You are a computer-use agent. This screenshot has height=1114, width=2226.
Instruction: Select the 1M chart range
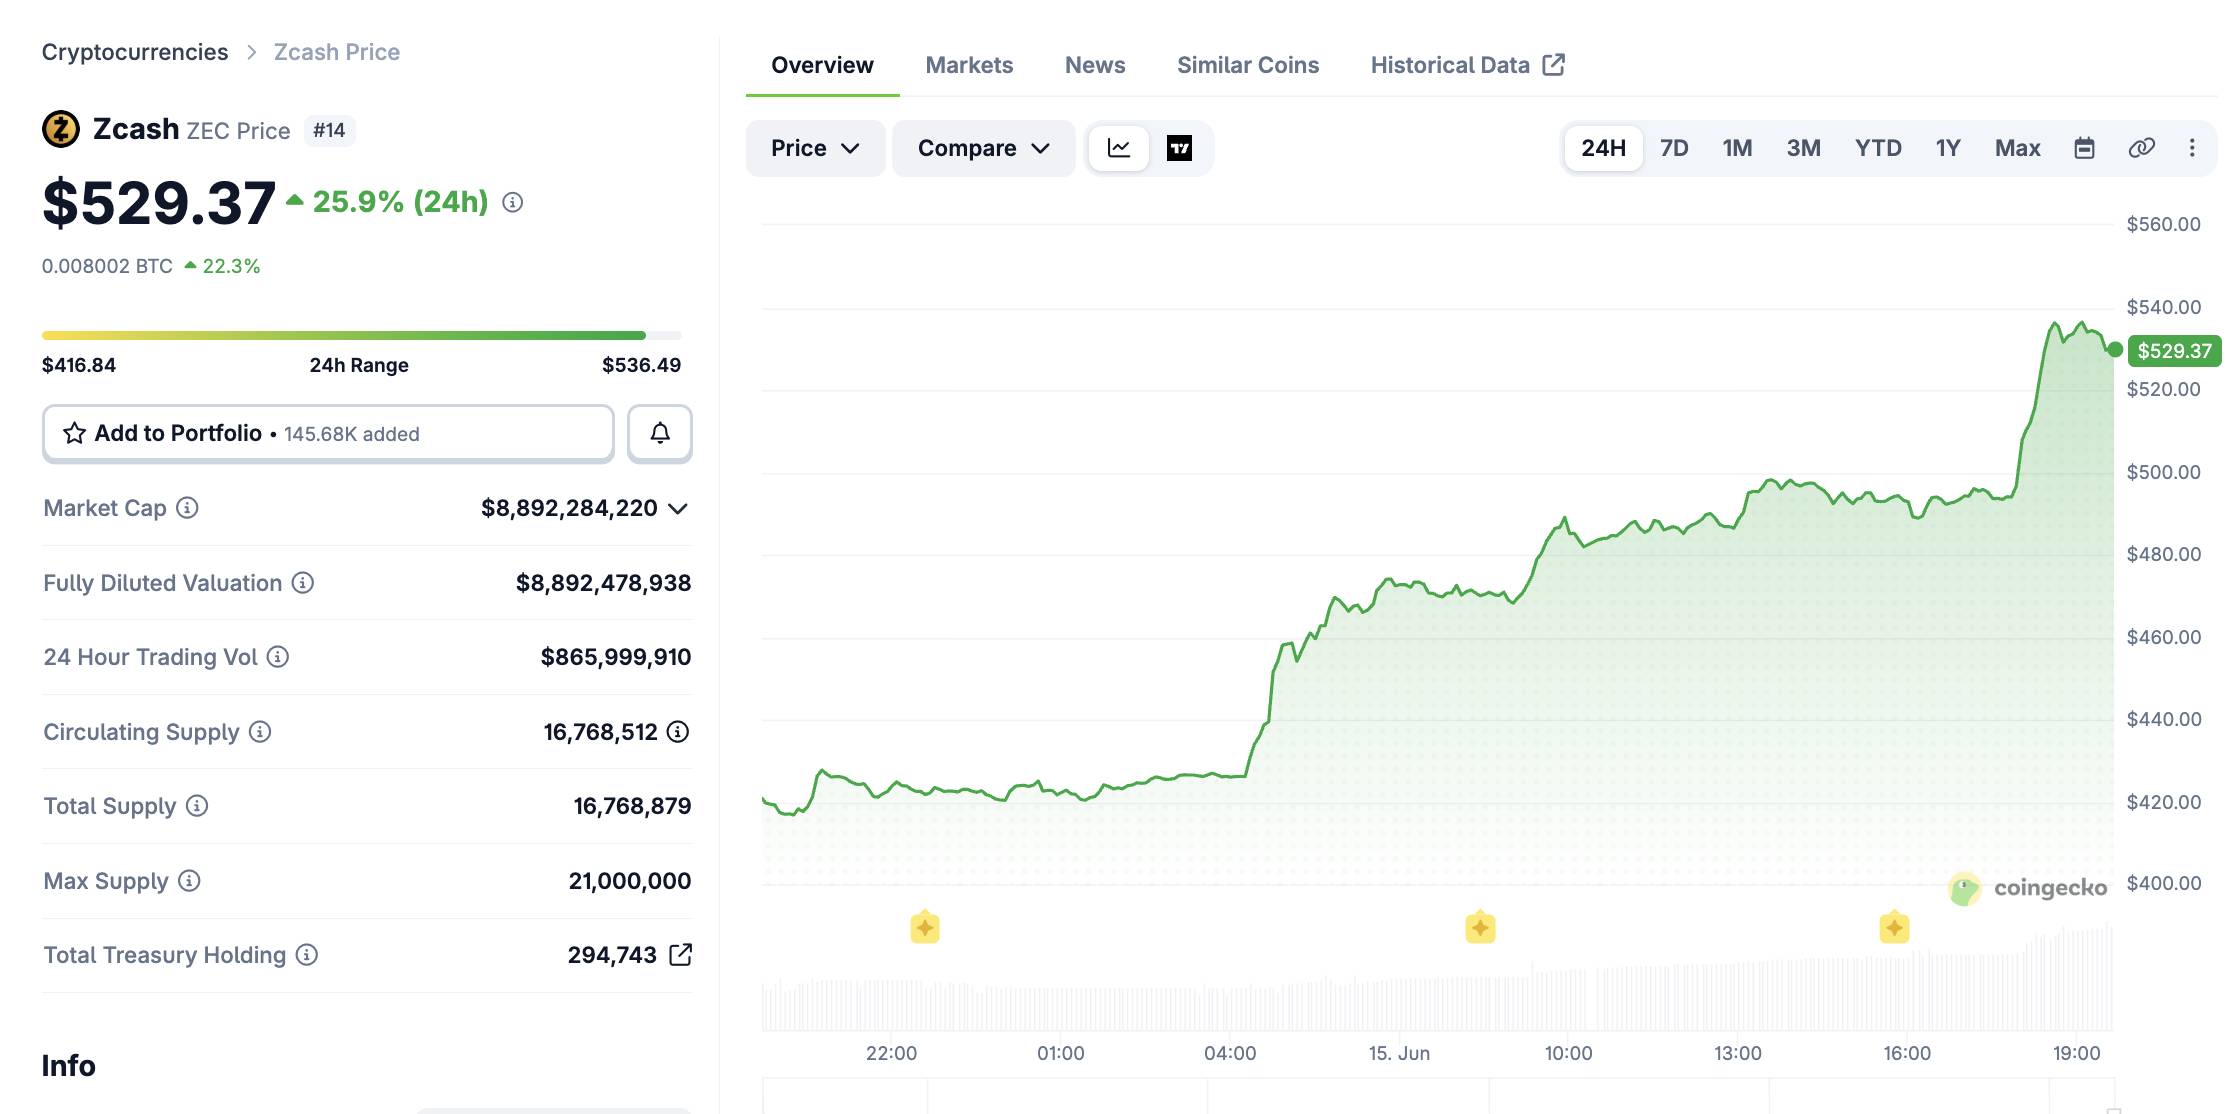click(x=1737, y=148)
